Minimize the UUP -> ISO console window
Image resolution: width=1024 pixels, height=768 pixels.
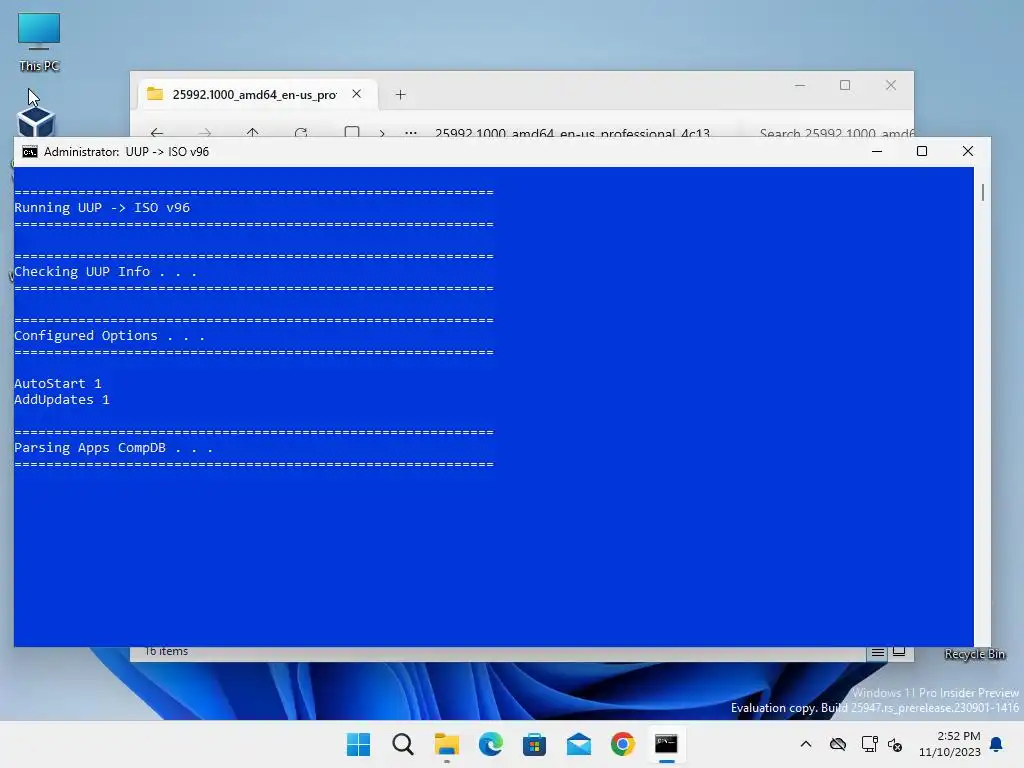[877, 152]
